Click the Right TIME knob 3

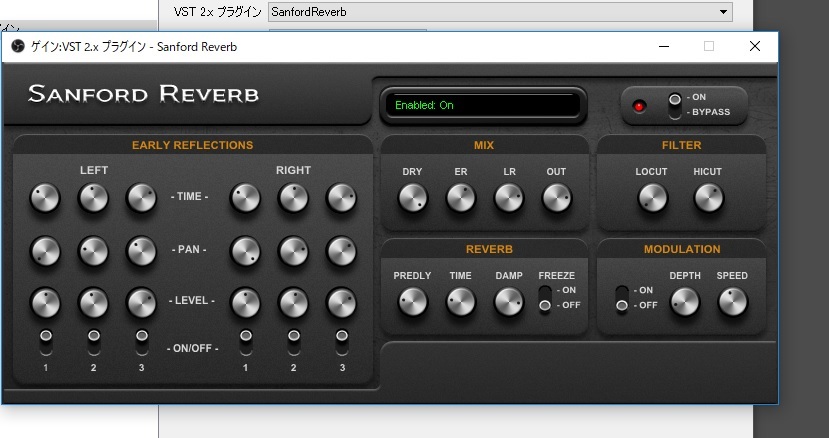342,198
